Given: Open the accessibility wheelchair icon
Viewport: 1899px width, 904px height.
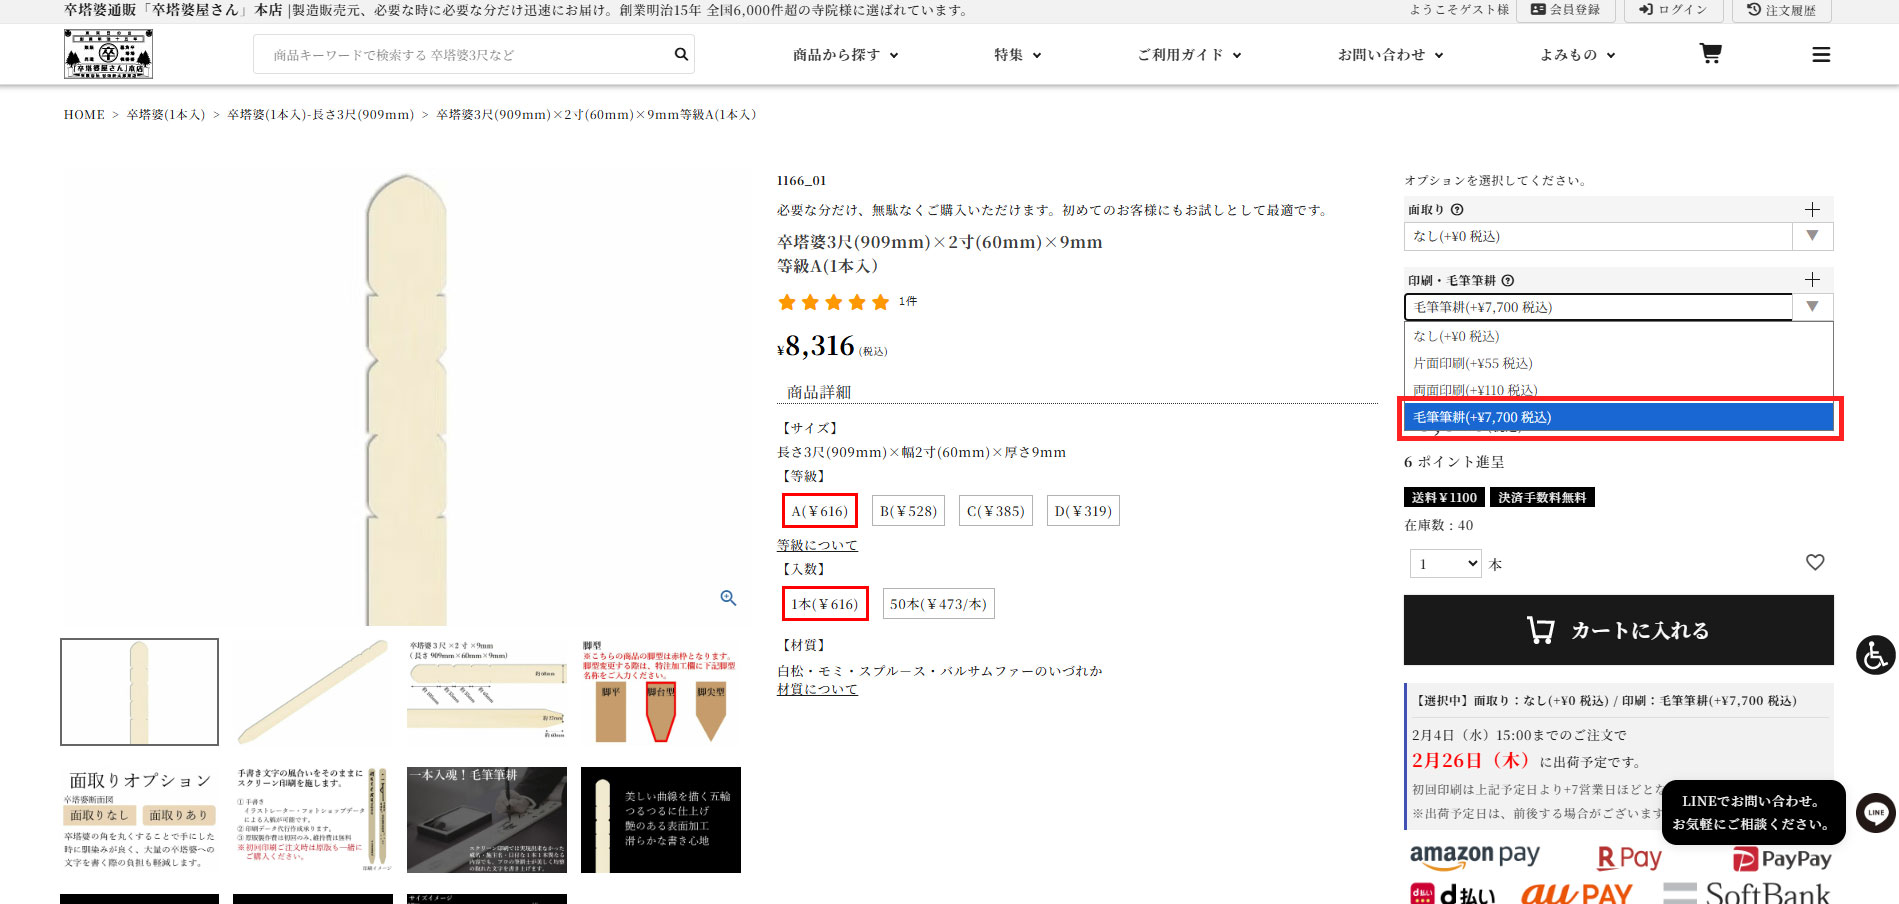Looking at the screenshot, I should 1875,655.
